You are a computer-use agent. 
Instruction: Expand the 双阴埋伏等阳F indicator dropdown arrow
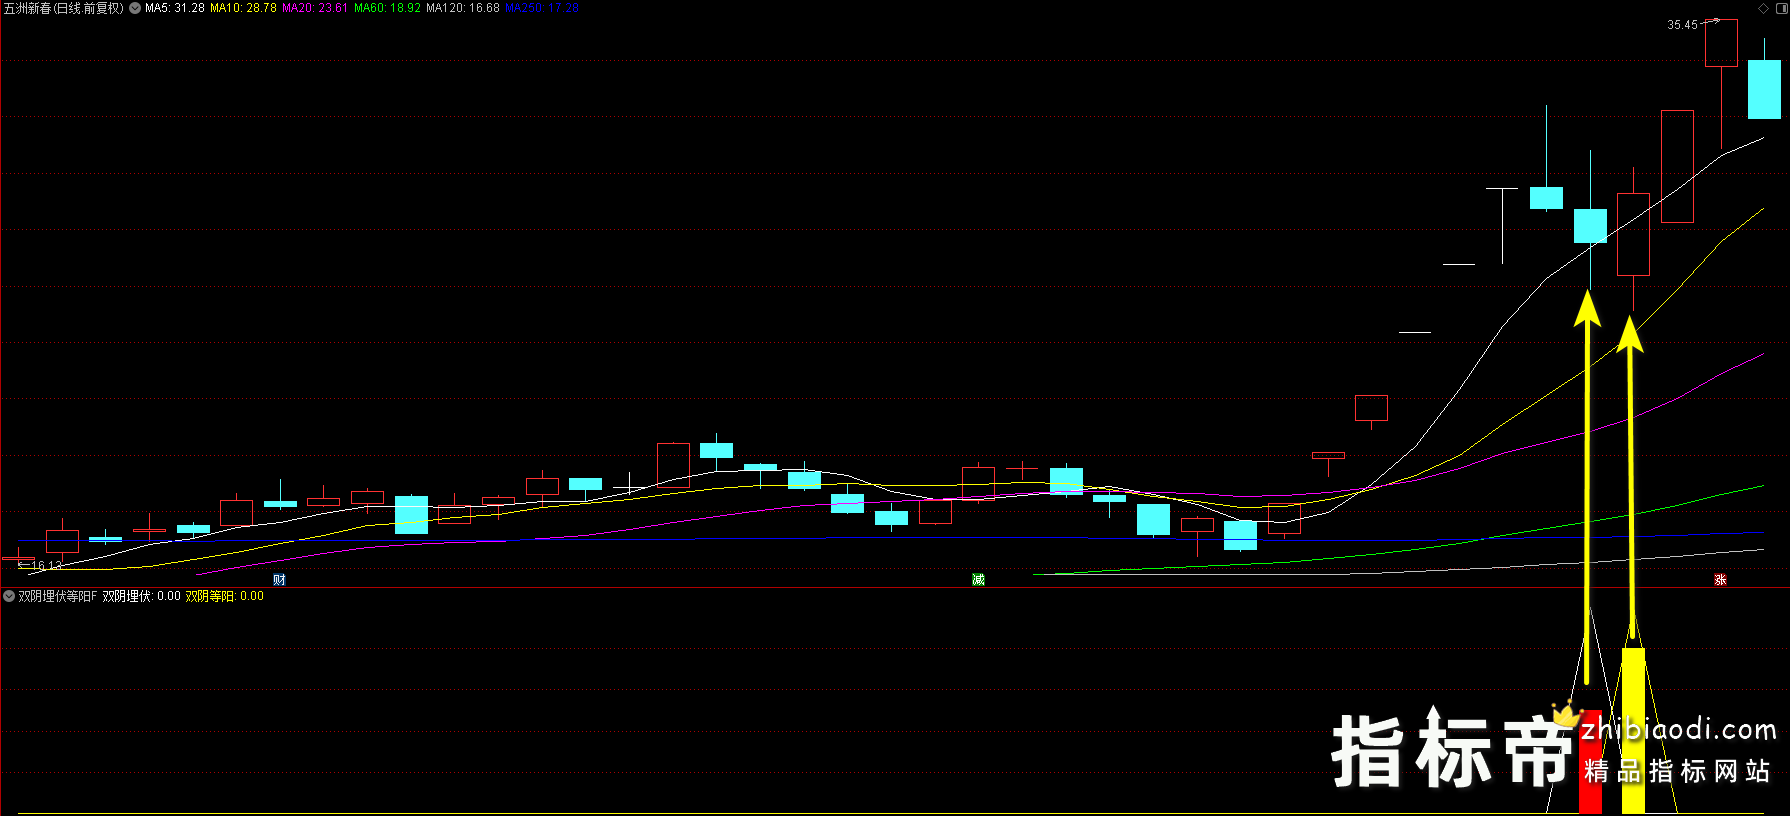9,596
